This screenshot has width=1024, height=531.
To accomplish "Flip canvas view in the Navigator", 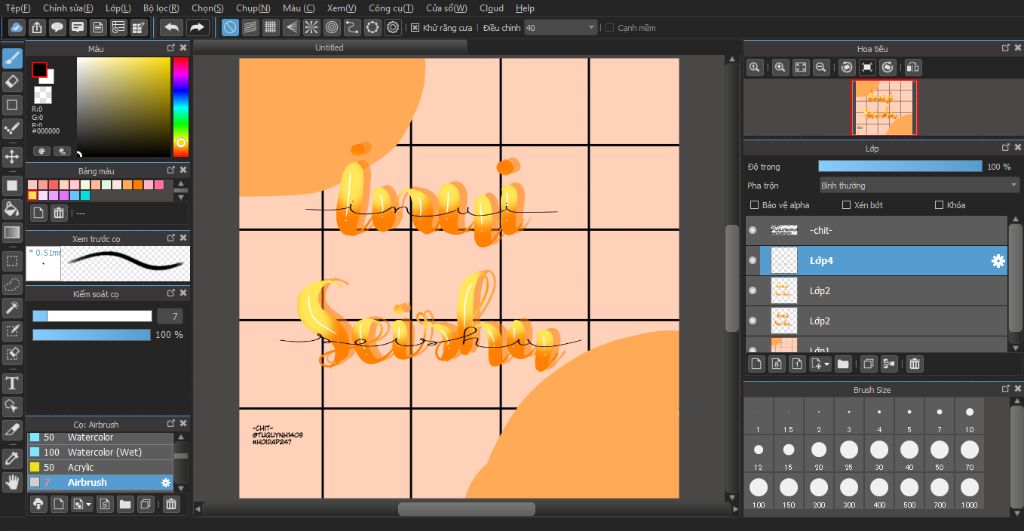I will coord(913,67).
